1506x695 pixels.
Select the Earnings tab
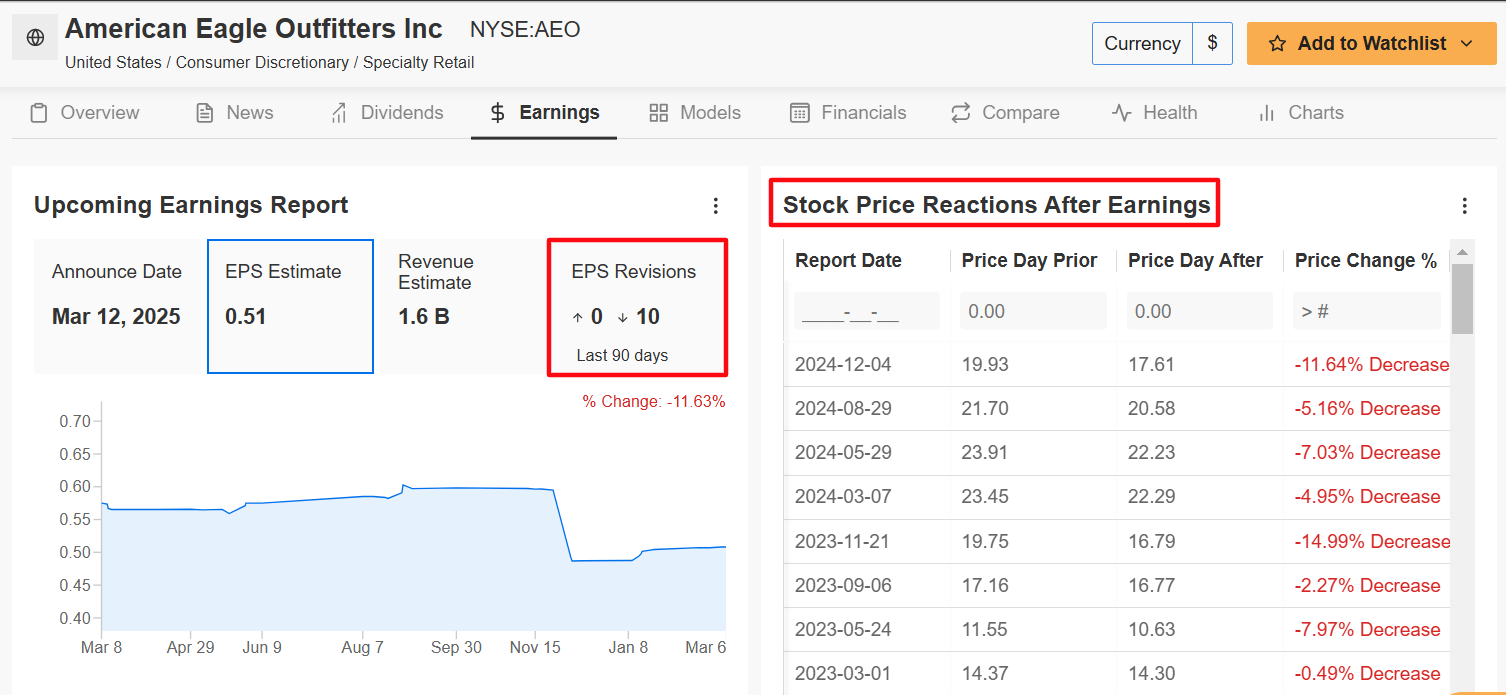[x=544, y=113]
